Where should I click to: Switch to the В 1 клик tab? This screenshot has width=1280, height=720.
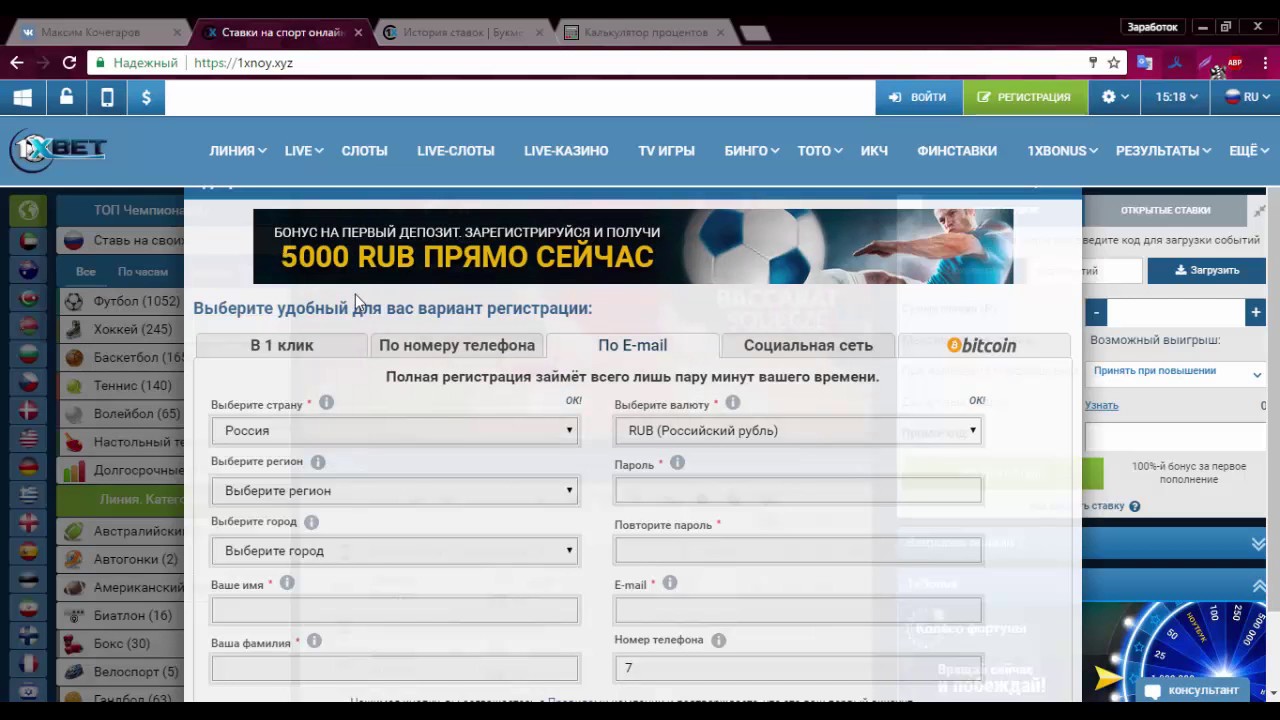point(282,345)
